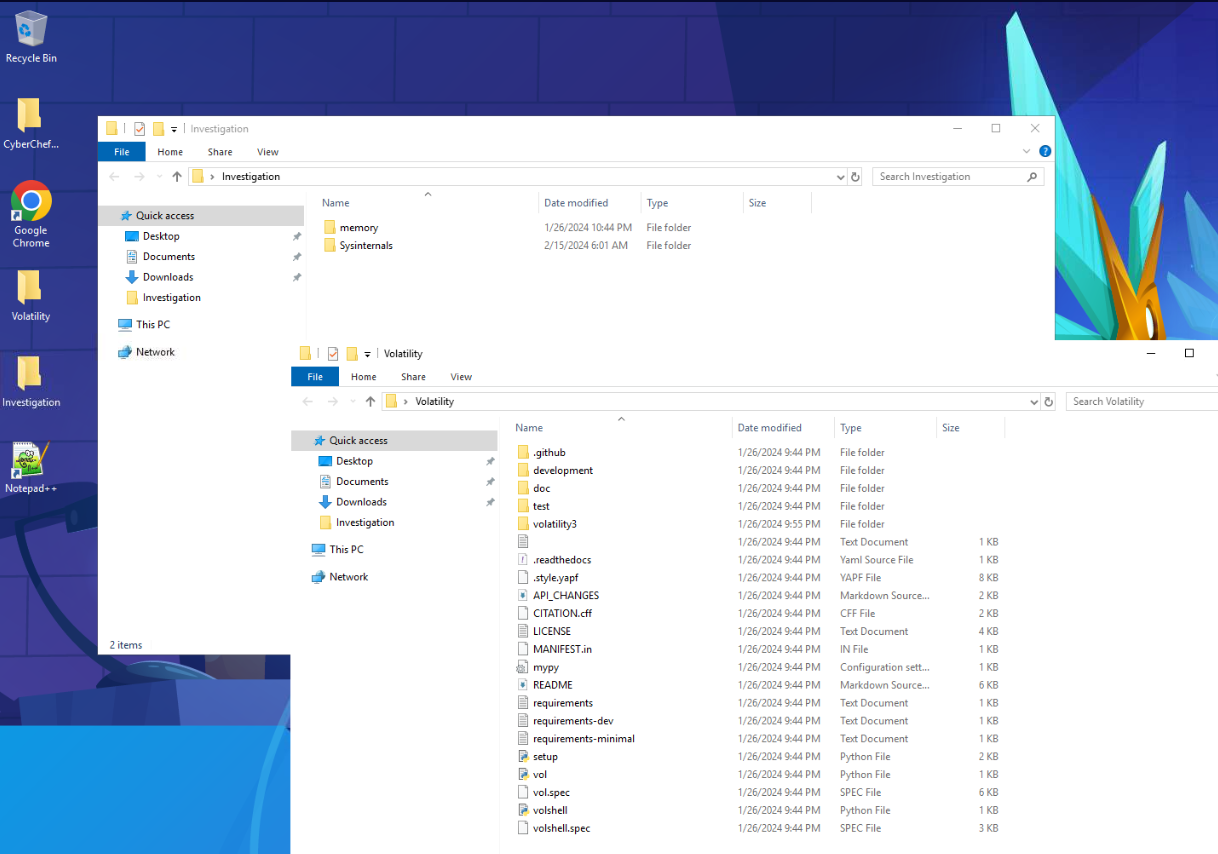Screen dimensions: 1218x854
Task: Open the Share tab in Investigation window
Action: (220, 152)
